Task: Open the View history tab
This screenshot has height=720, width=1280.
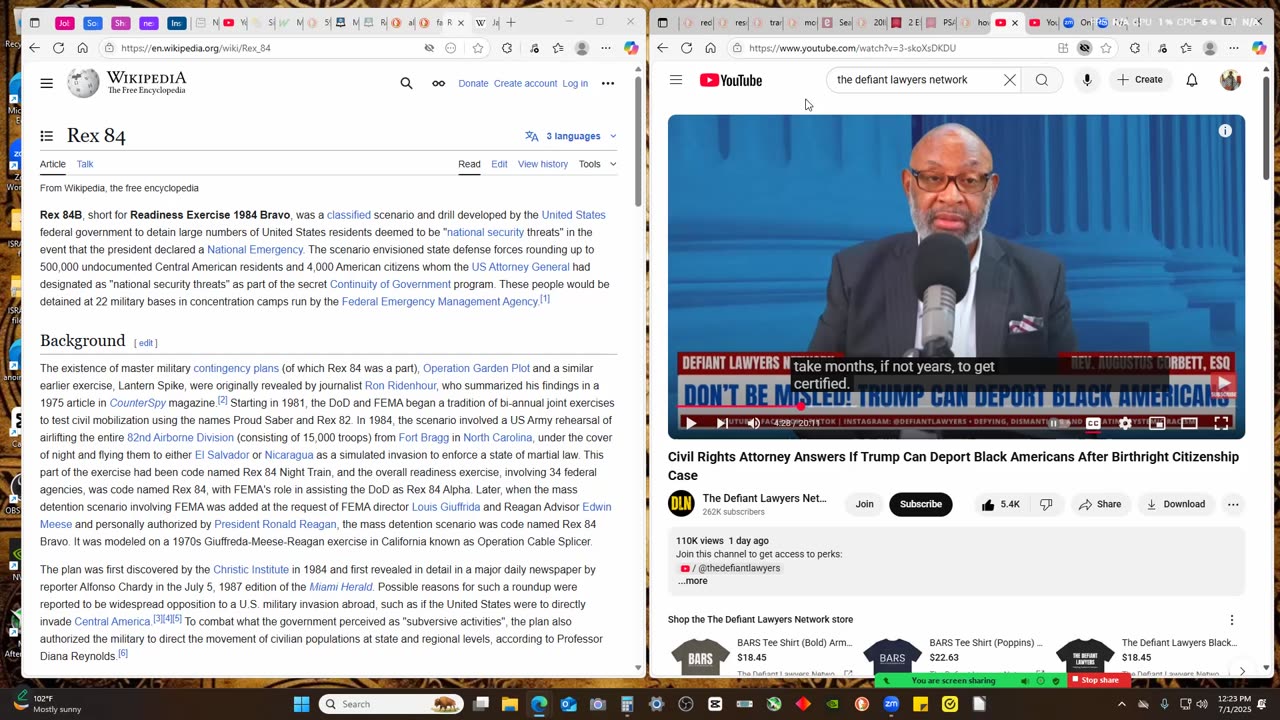Action: tap(543, 164)
